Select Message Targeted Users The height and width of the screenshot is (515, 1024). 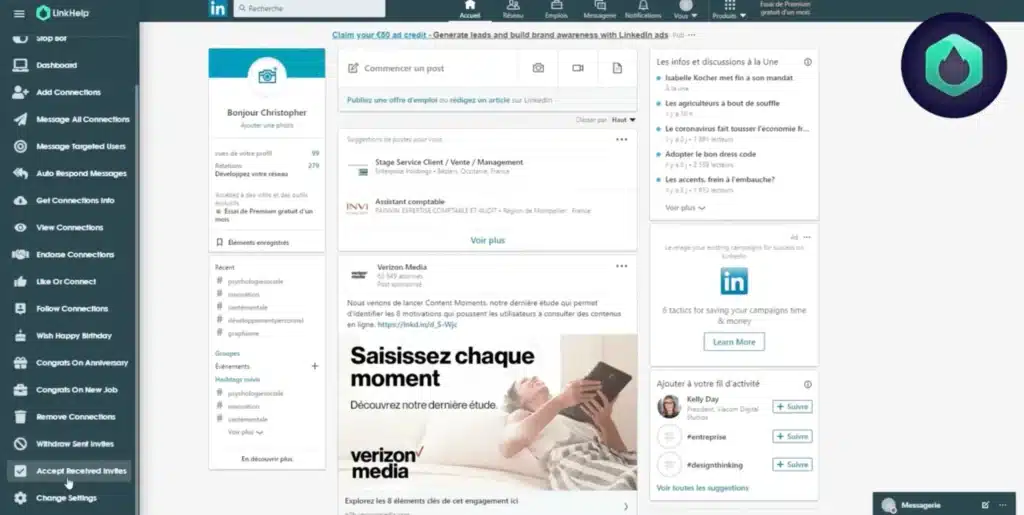(80, 146)
